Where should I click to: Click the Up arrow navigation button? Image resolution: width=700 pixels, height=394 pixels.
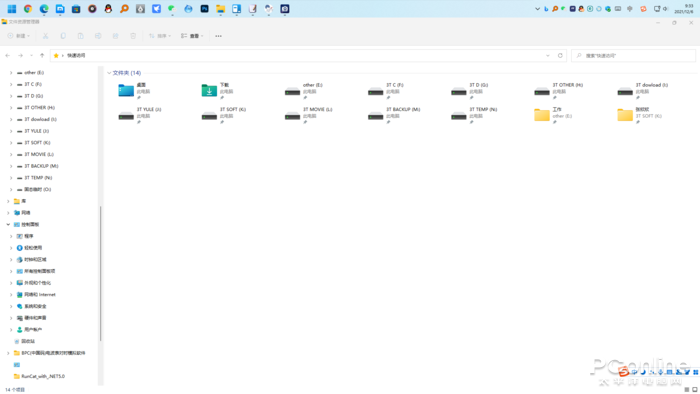42,55
